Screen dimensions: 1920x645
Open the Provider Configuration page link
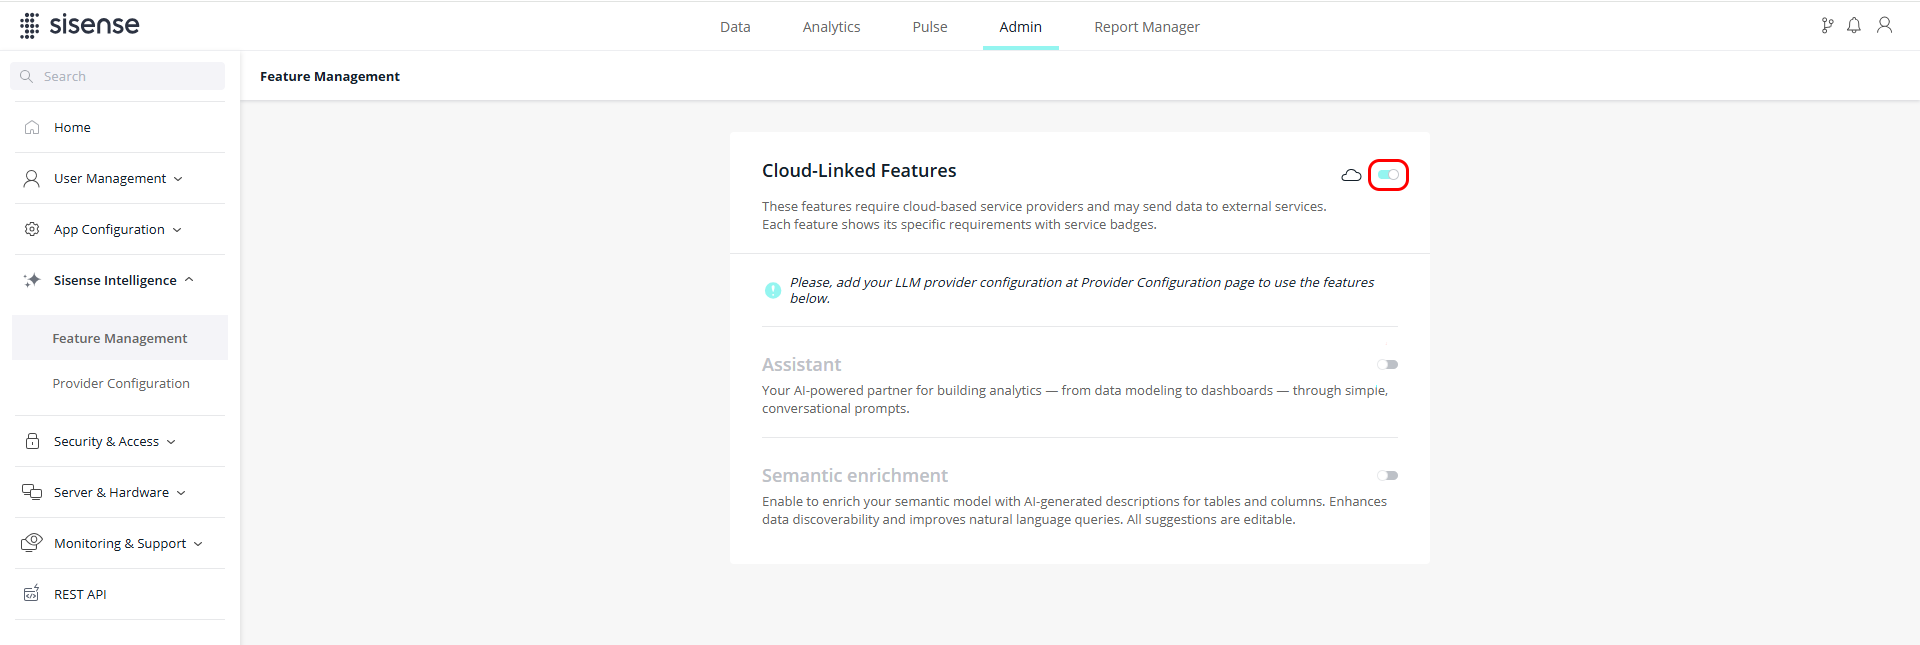pyautogui.click(x=121, y=383)
